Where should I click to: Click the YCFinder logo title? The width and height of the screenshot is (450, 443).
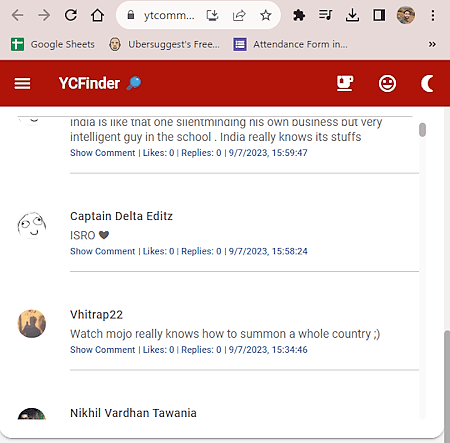(89, 83)
